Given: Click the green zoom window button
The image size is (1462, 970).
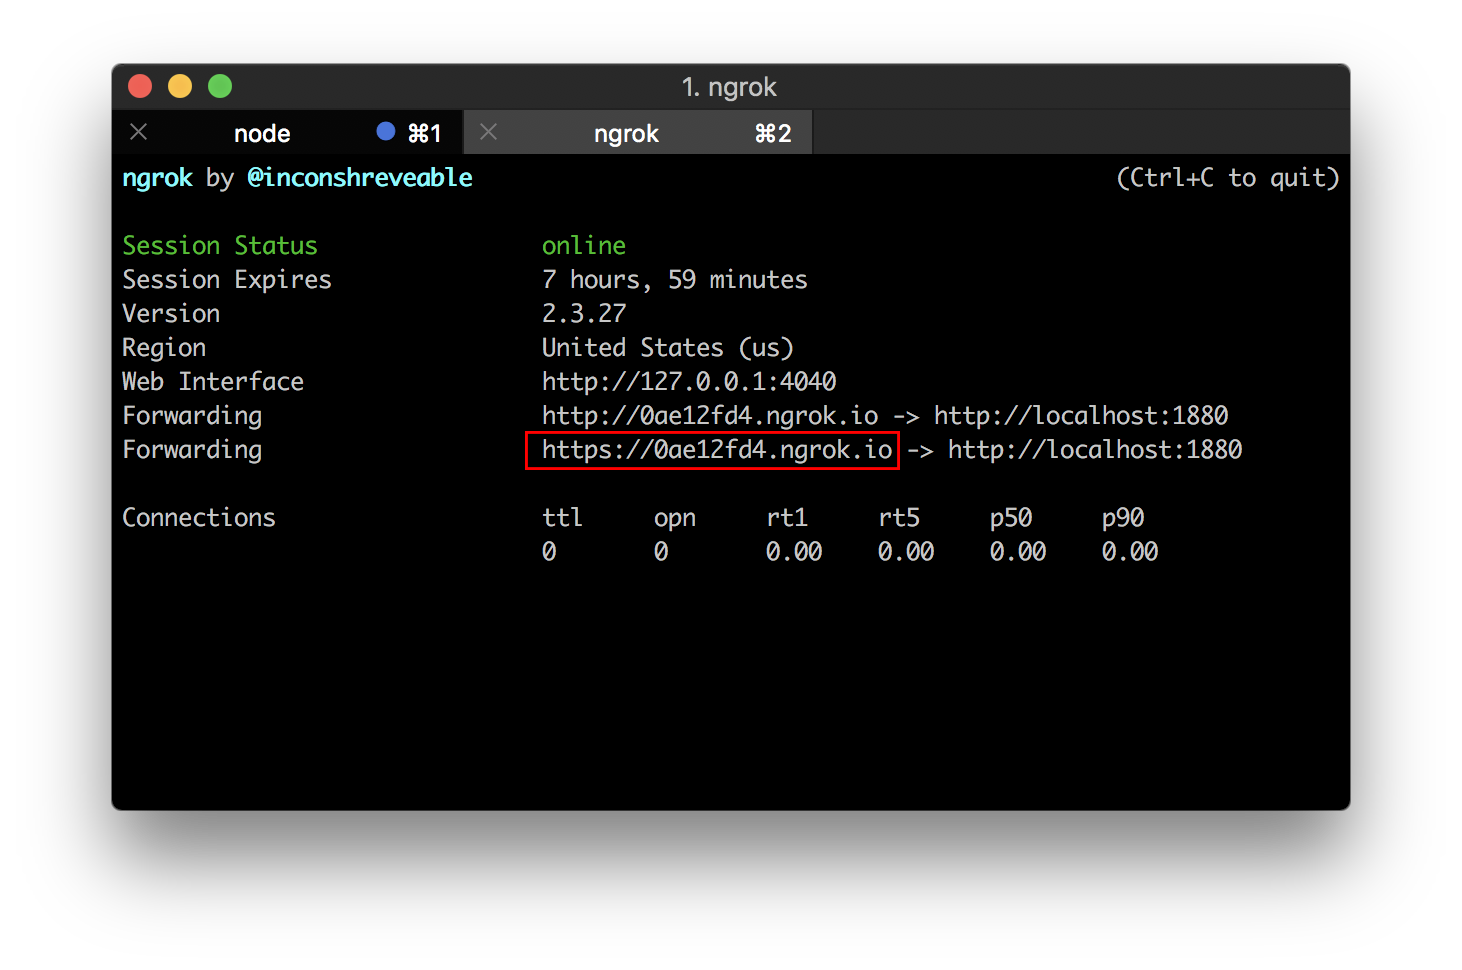Looking at the screenshot, I should click(220, 87).
